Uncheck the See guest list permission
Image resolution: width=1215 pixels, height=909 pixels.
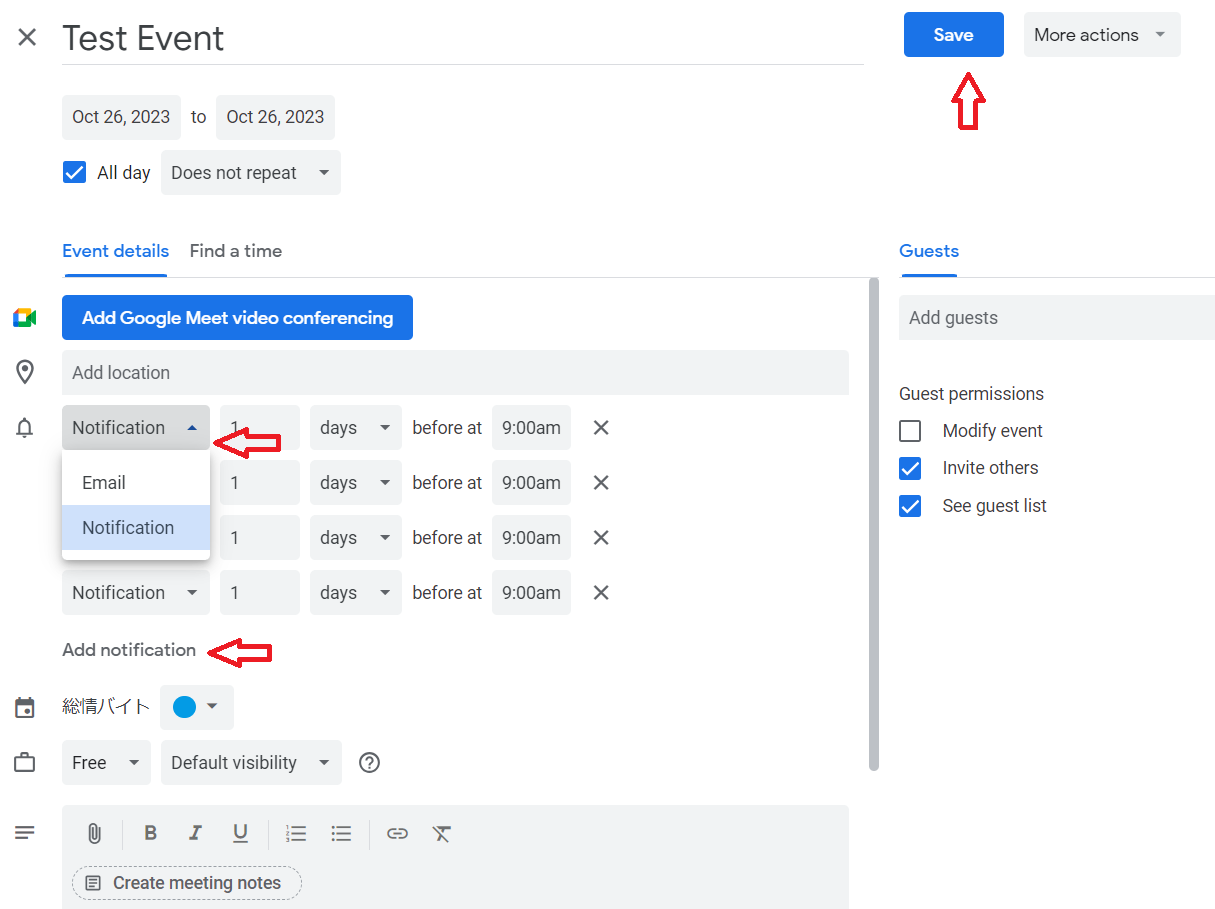point(910,506)
